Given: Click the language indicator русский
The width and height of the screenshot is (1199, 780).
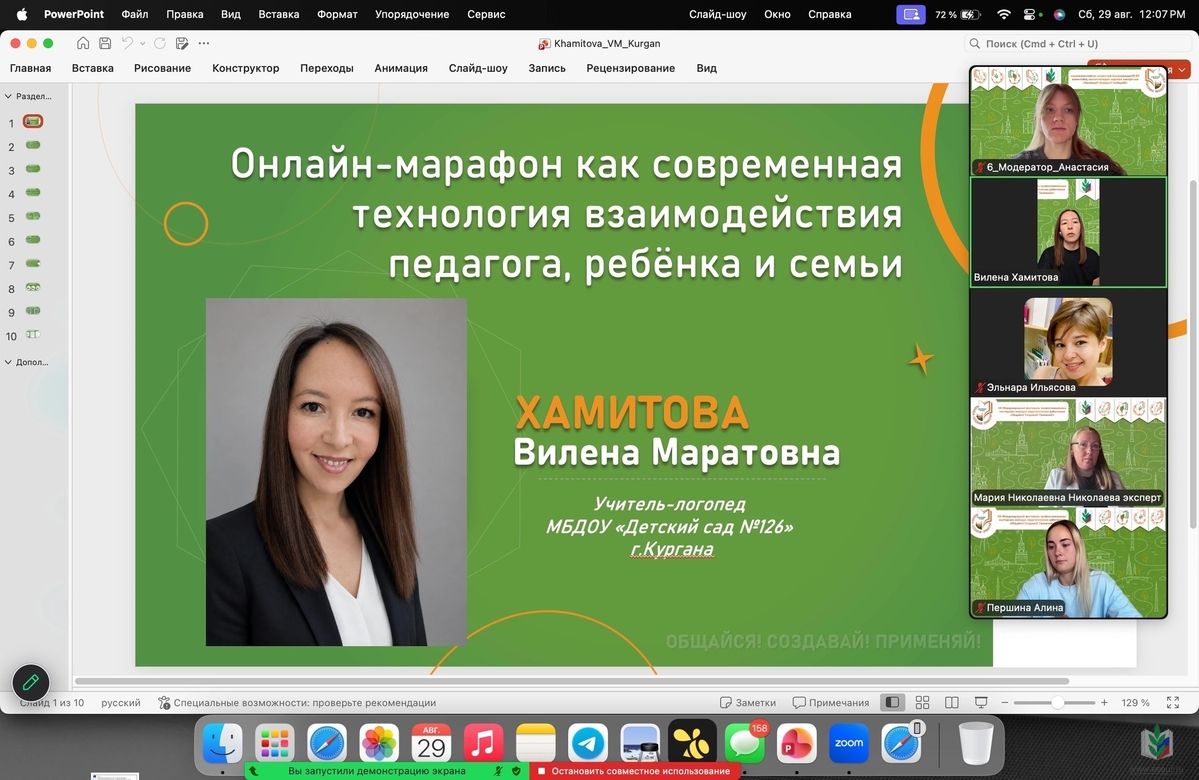Looking at the screenshot, I should pyautogui.click(x=121, y=703).
